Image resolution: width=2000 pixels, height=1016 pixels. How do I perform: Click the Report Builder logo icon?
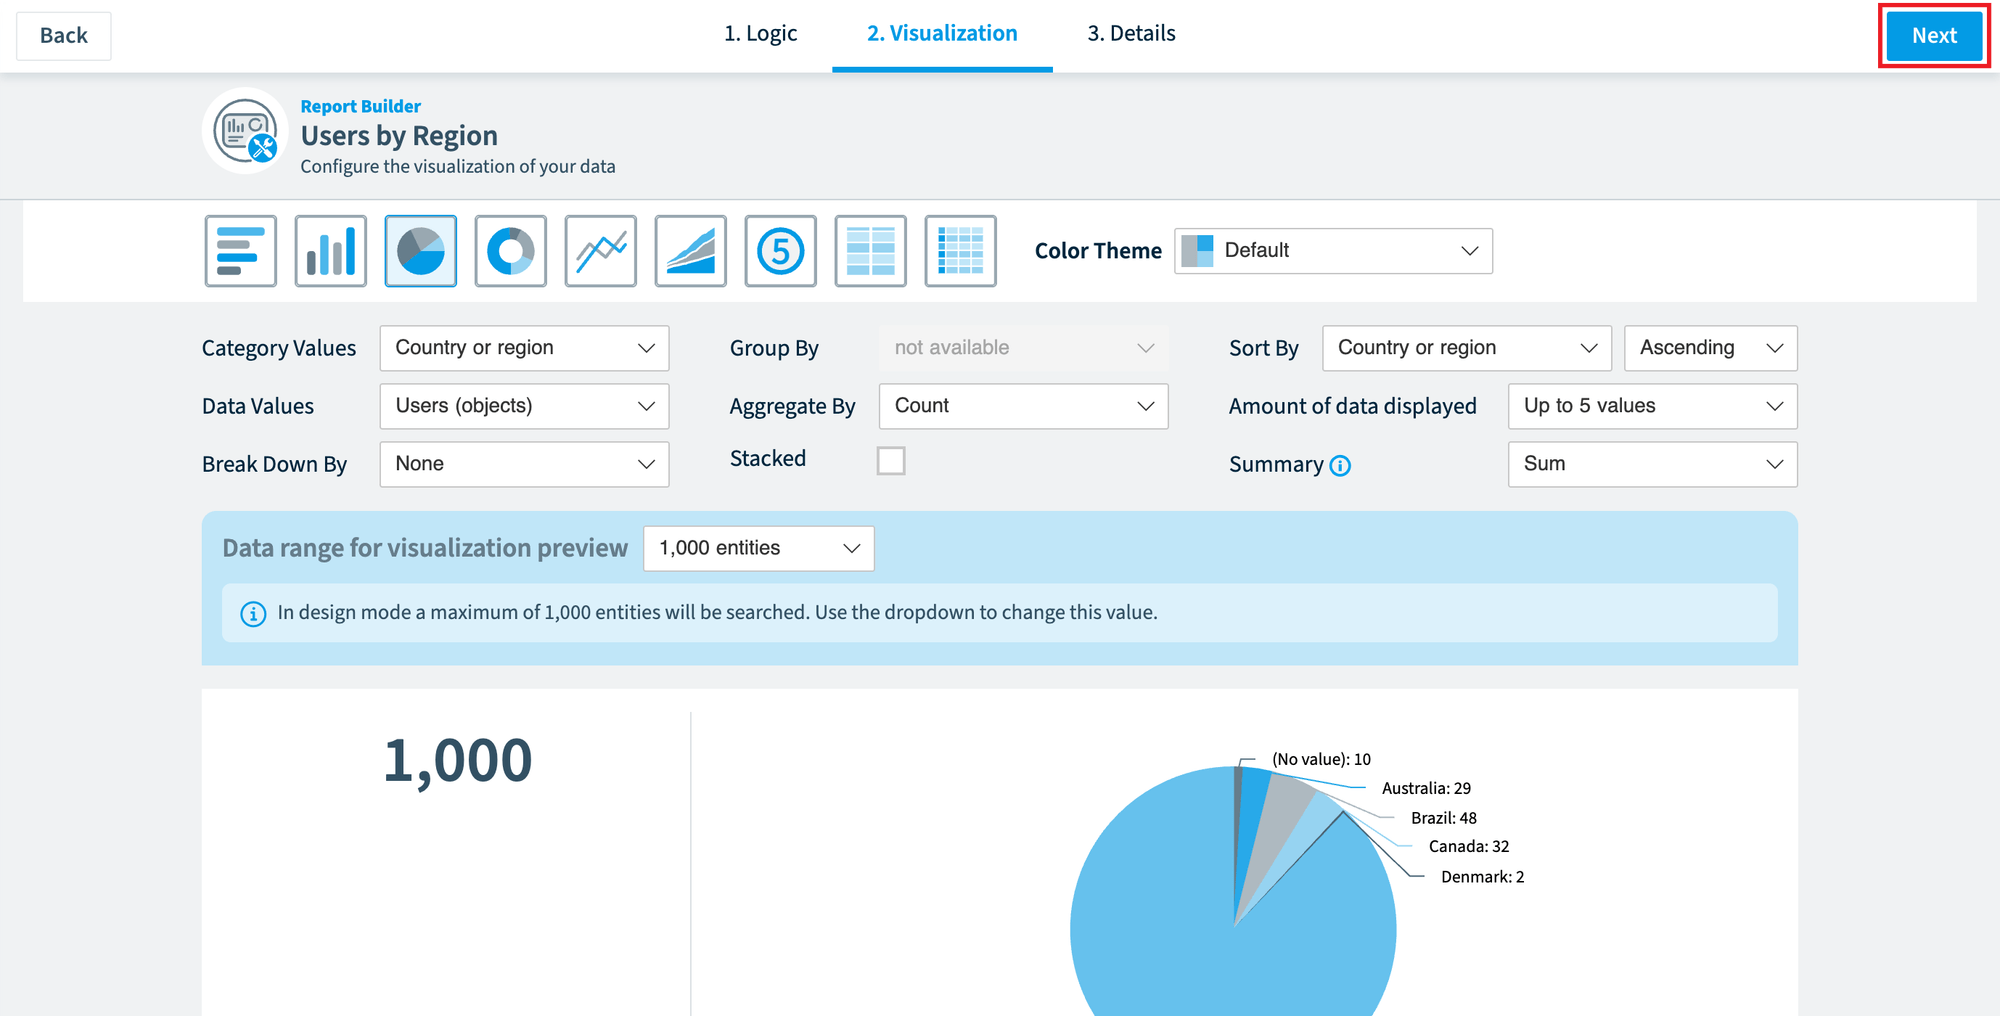tap(246, 132)
